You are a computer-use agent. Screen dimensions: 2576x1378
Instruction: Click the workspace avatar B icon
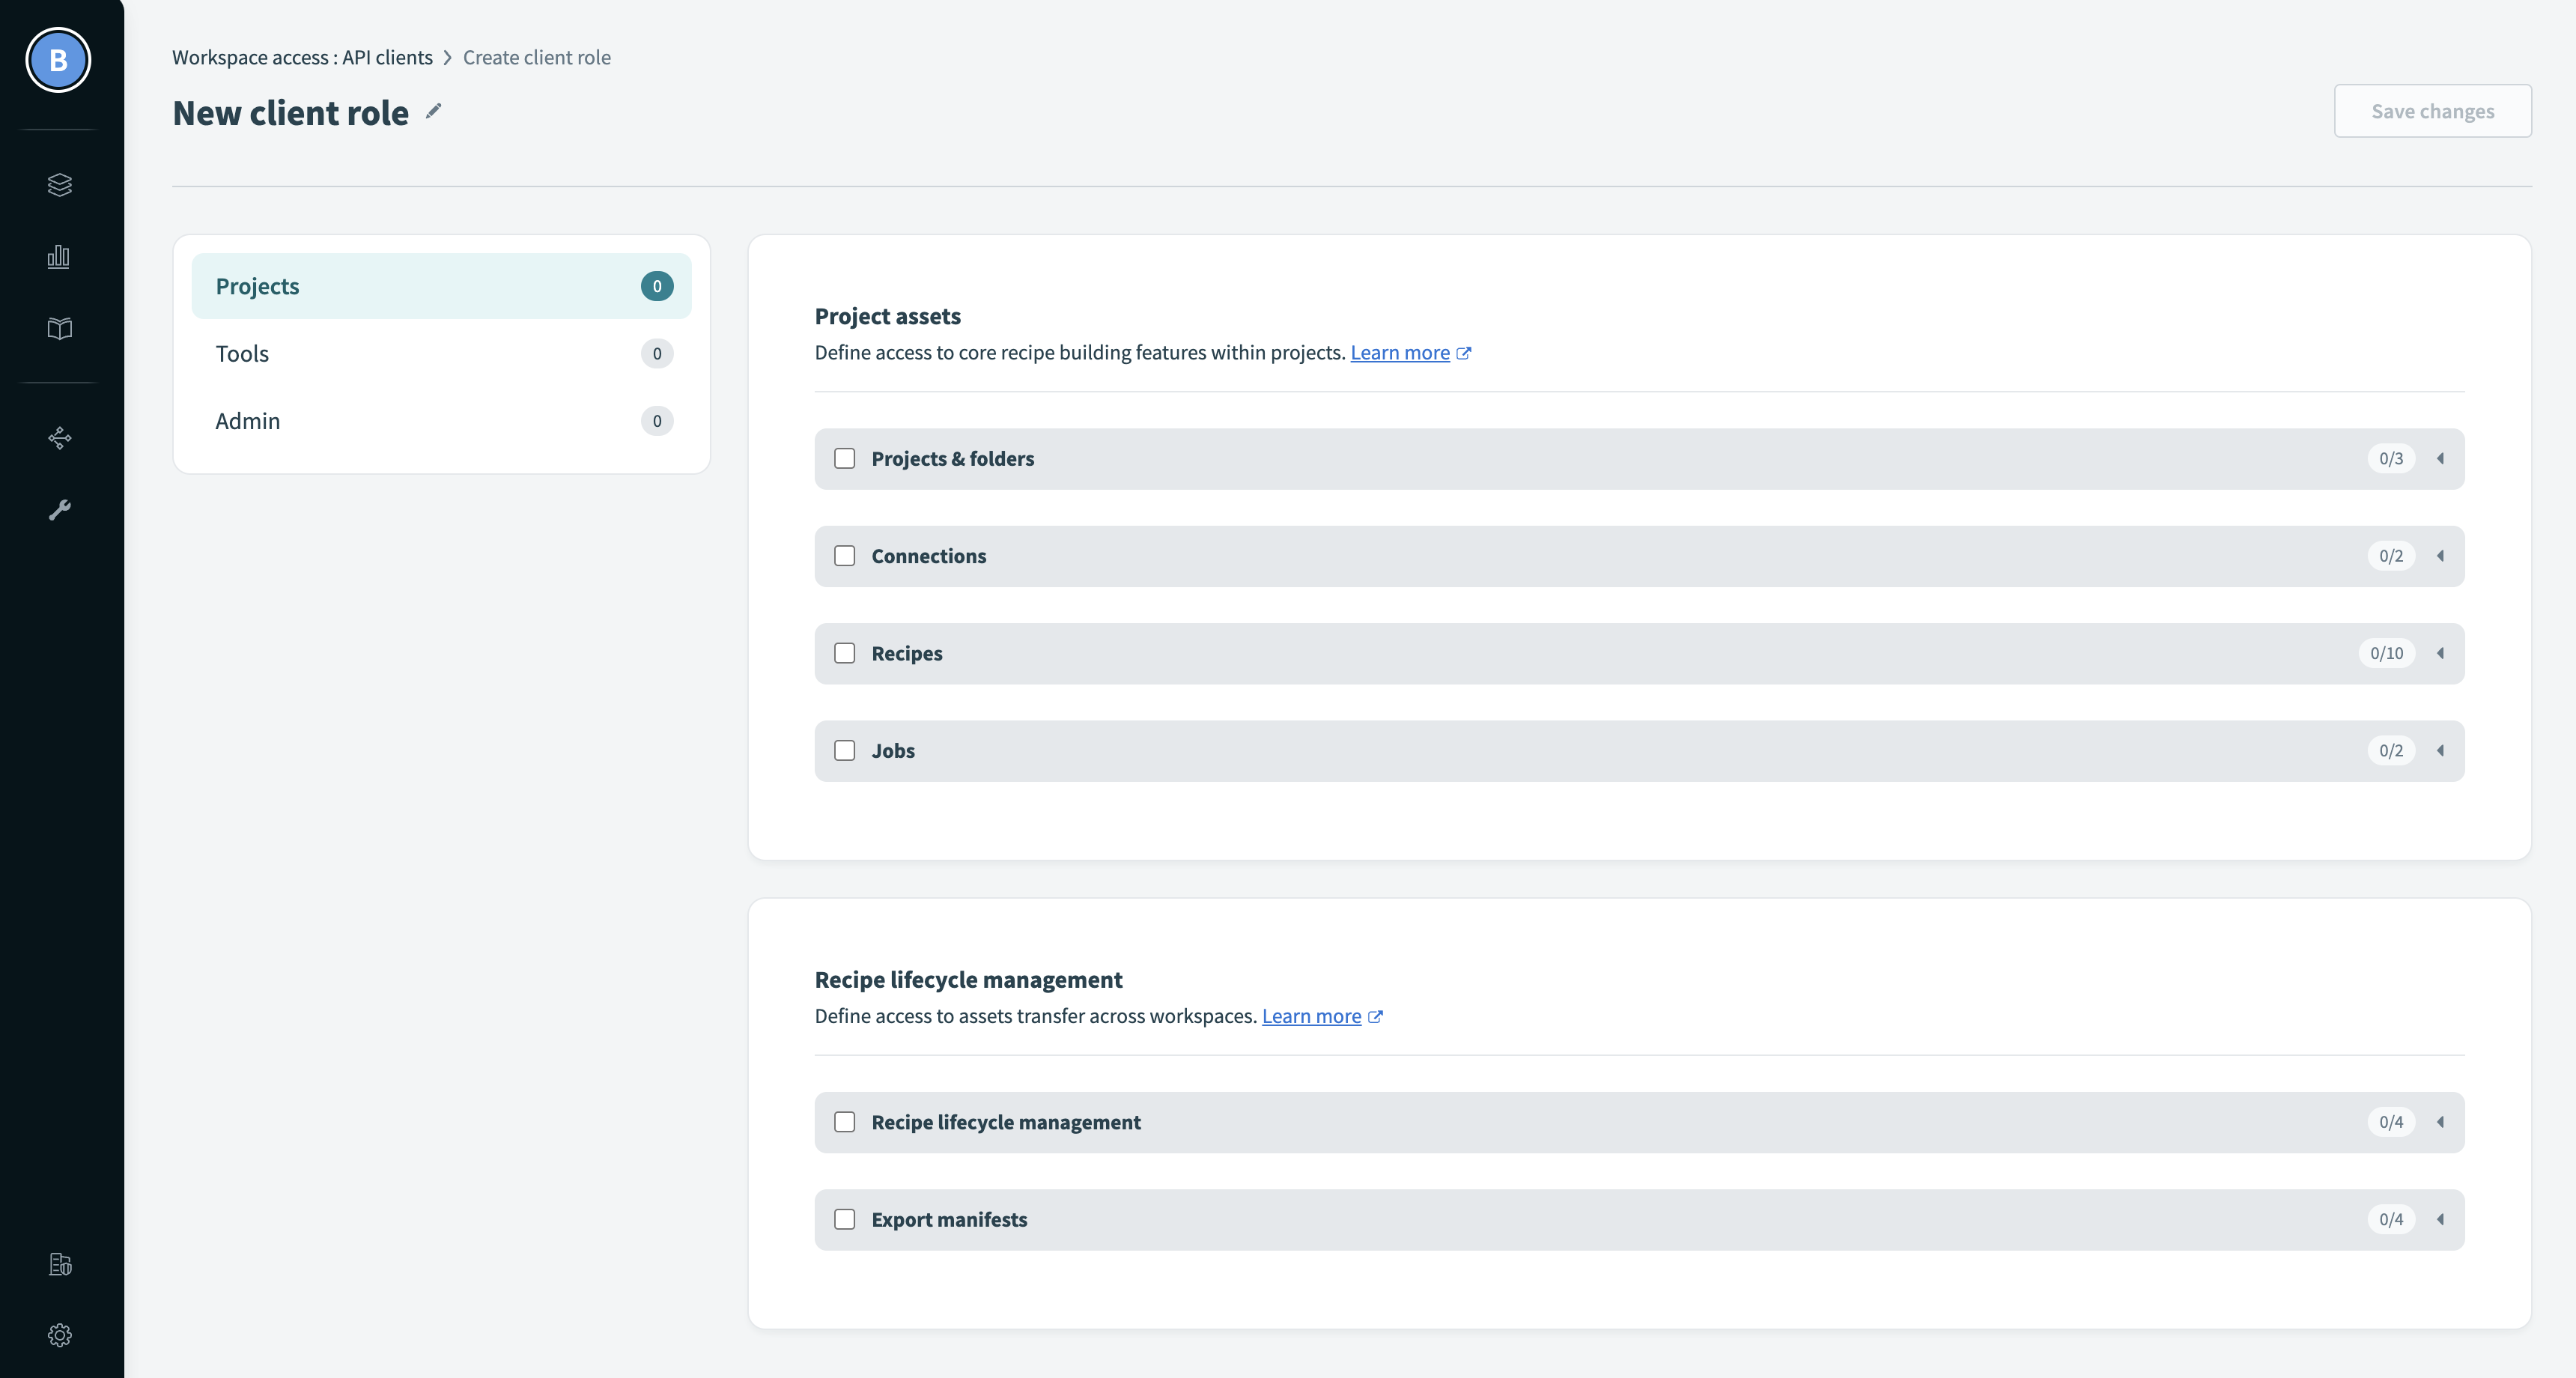pyautogui.click(x=58, y=60)
